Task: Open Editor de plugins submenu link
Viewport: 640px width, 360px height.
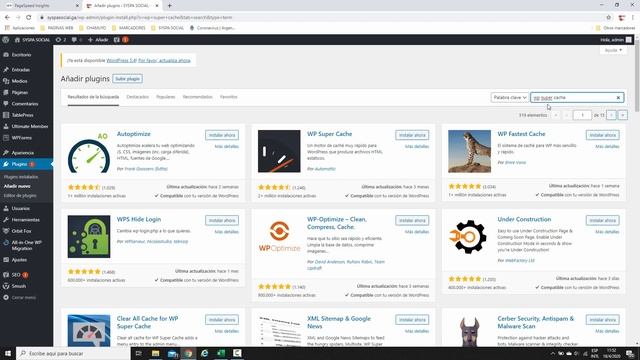Action: [x=20, y=196]
